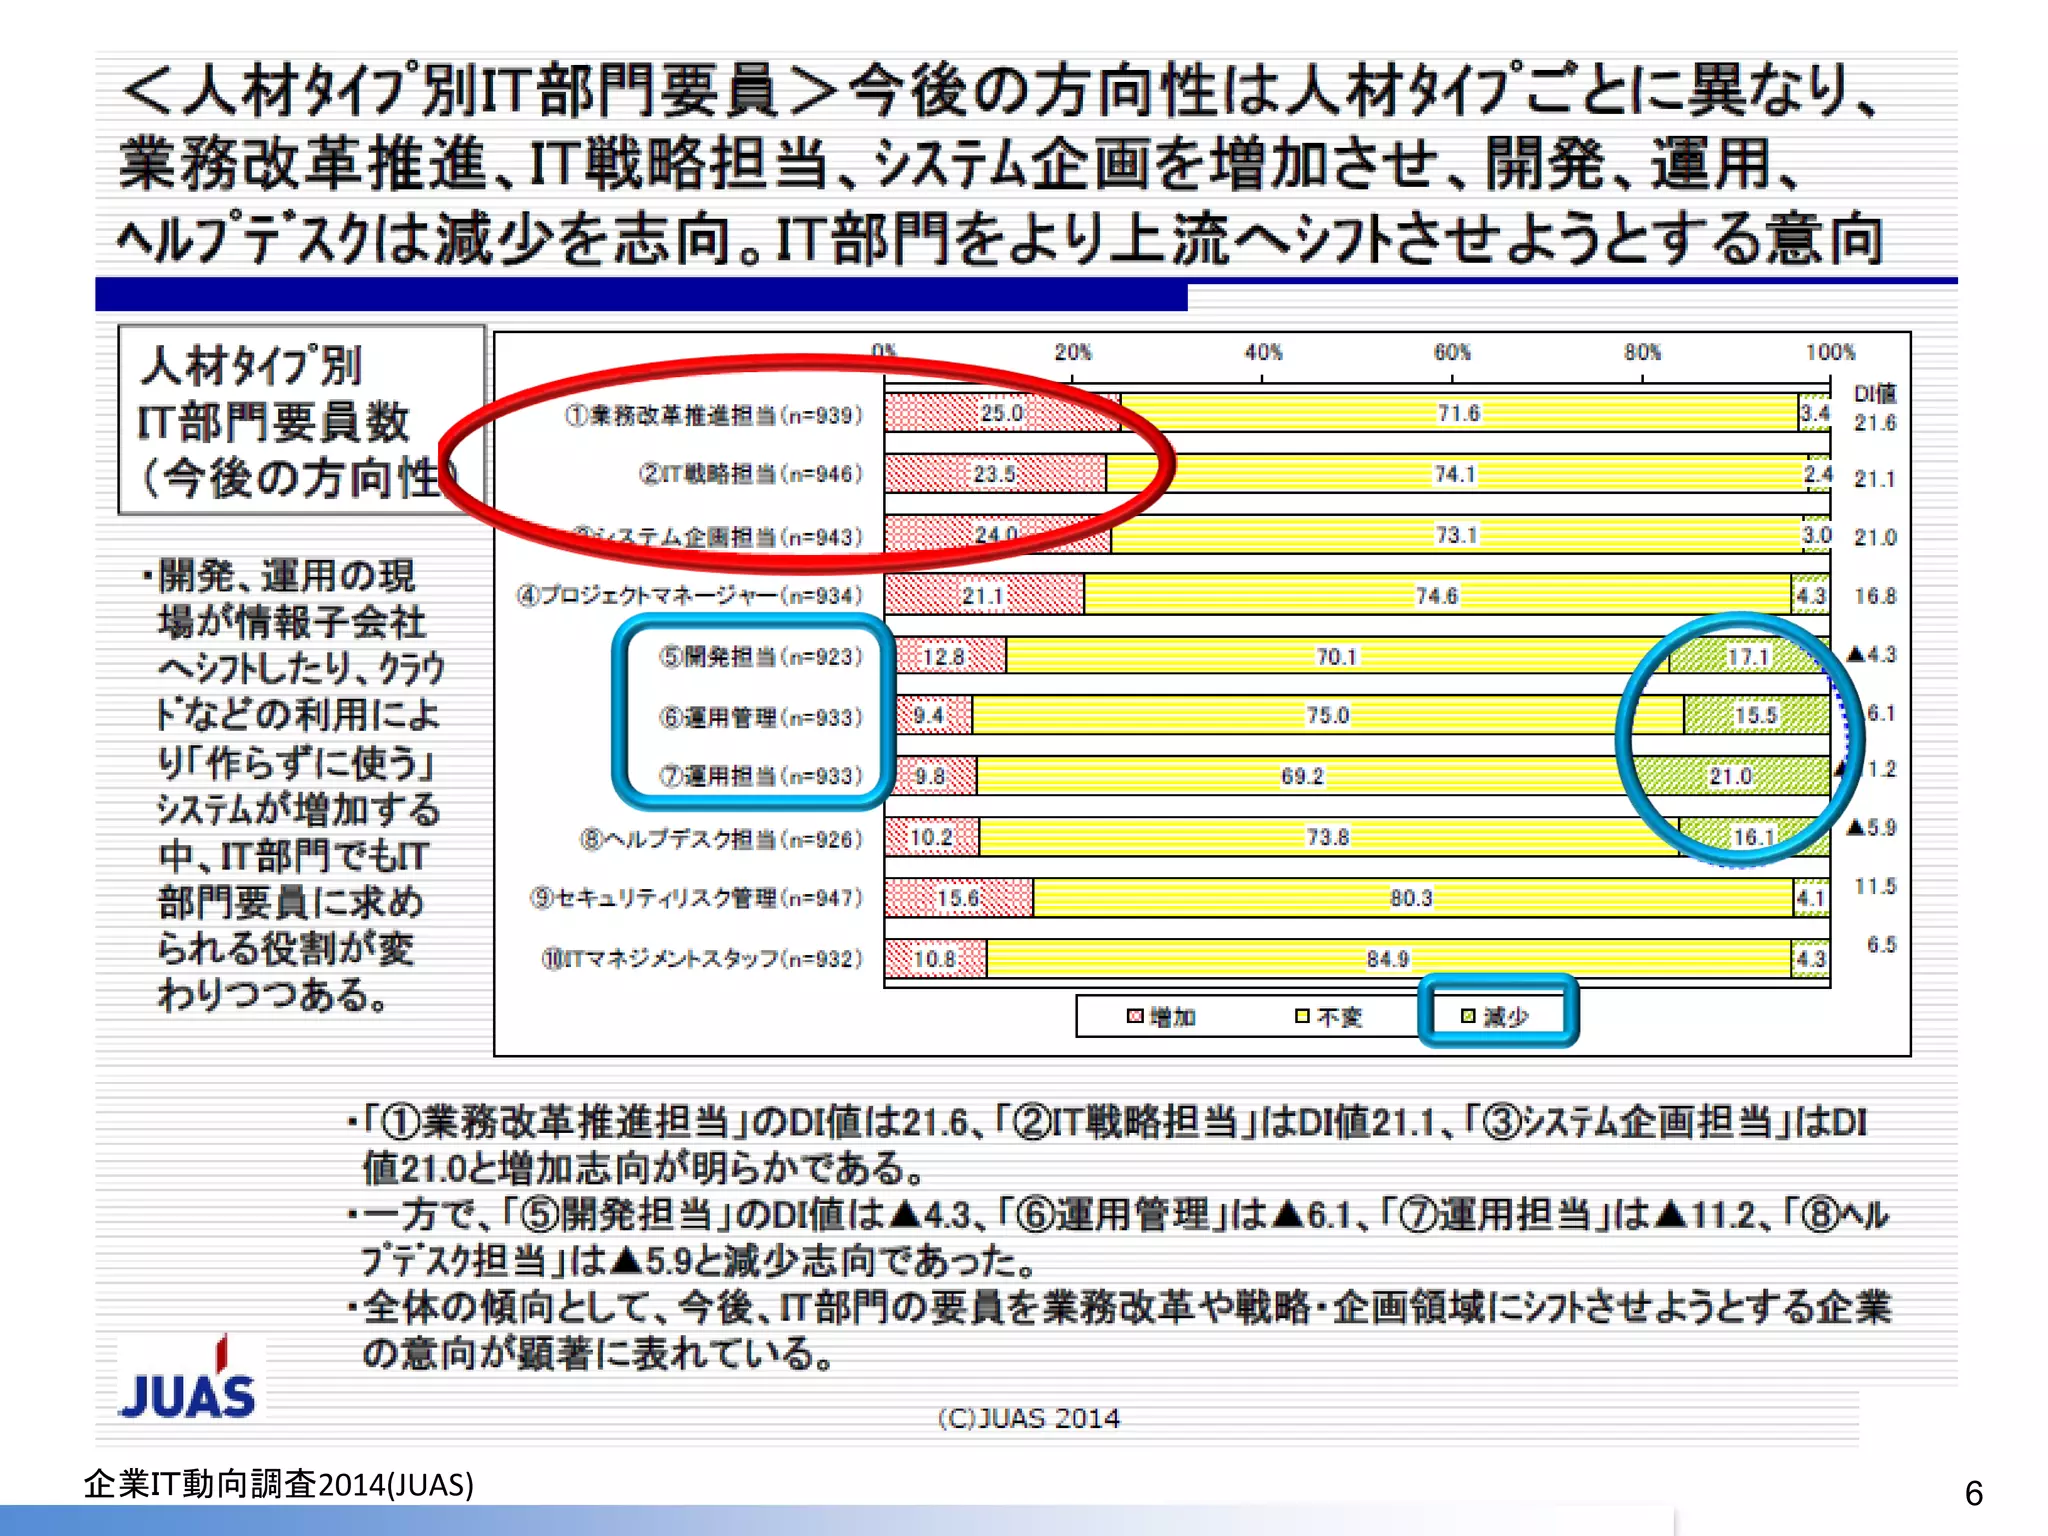Image resolution: width=2048 pixels, height=1536 pixels.
Task: Click the DI value 21.6
Action: click(x=1875, y=423)
